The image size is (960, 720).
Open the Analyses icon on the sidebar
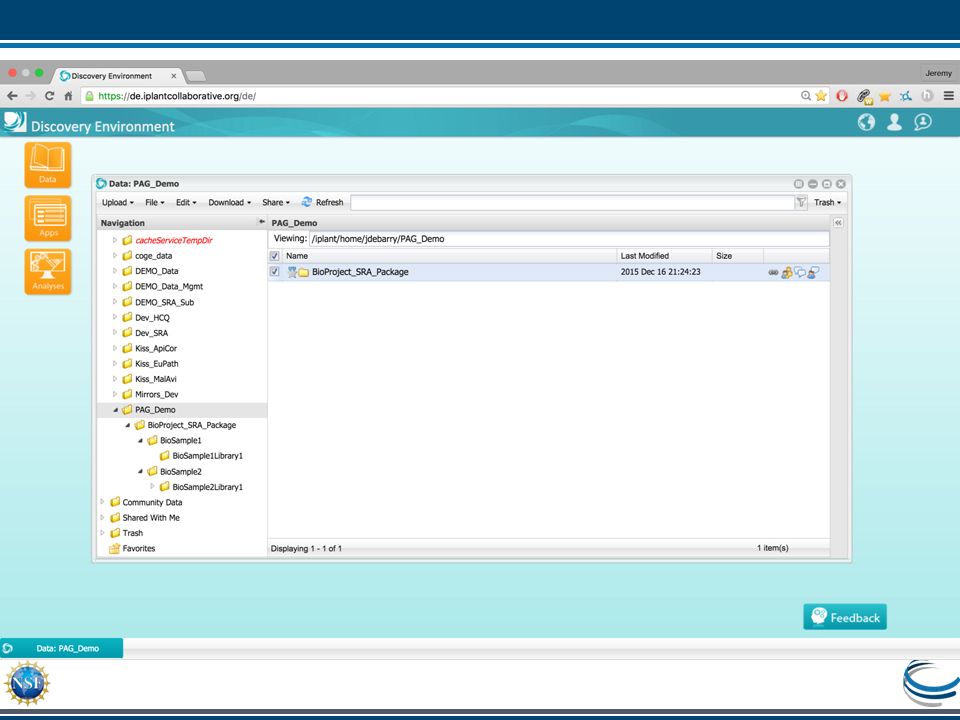point(48,272)
